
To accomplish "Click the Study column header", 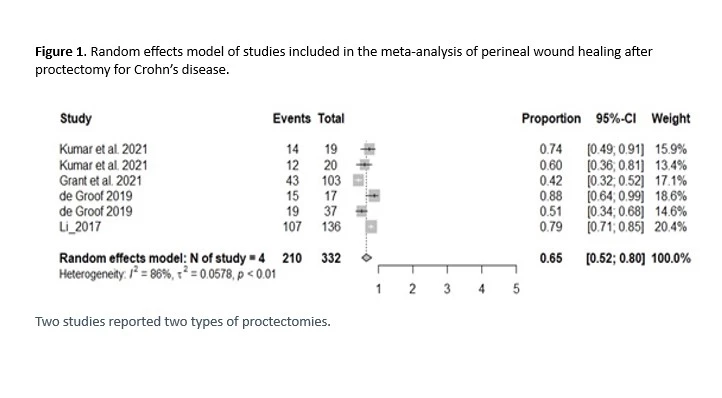I will coord(76,118).
